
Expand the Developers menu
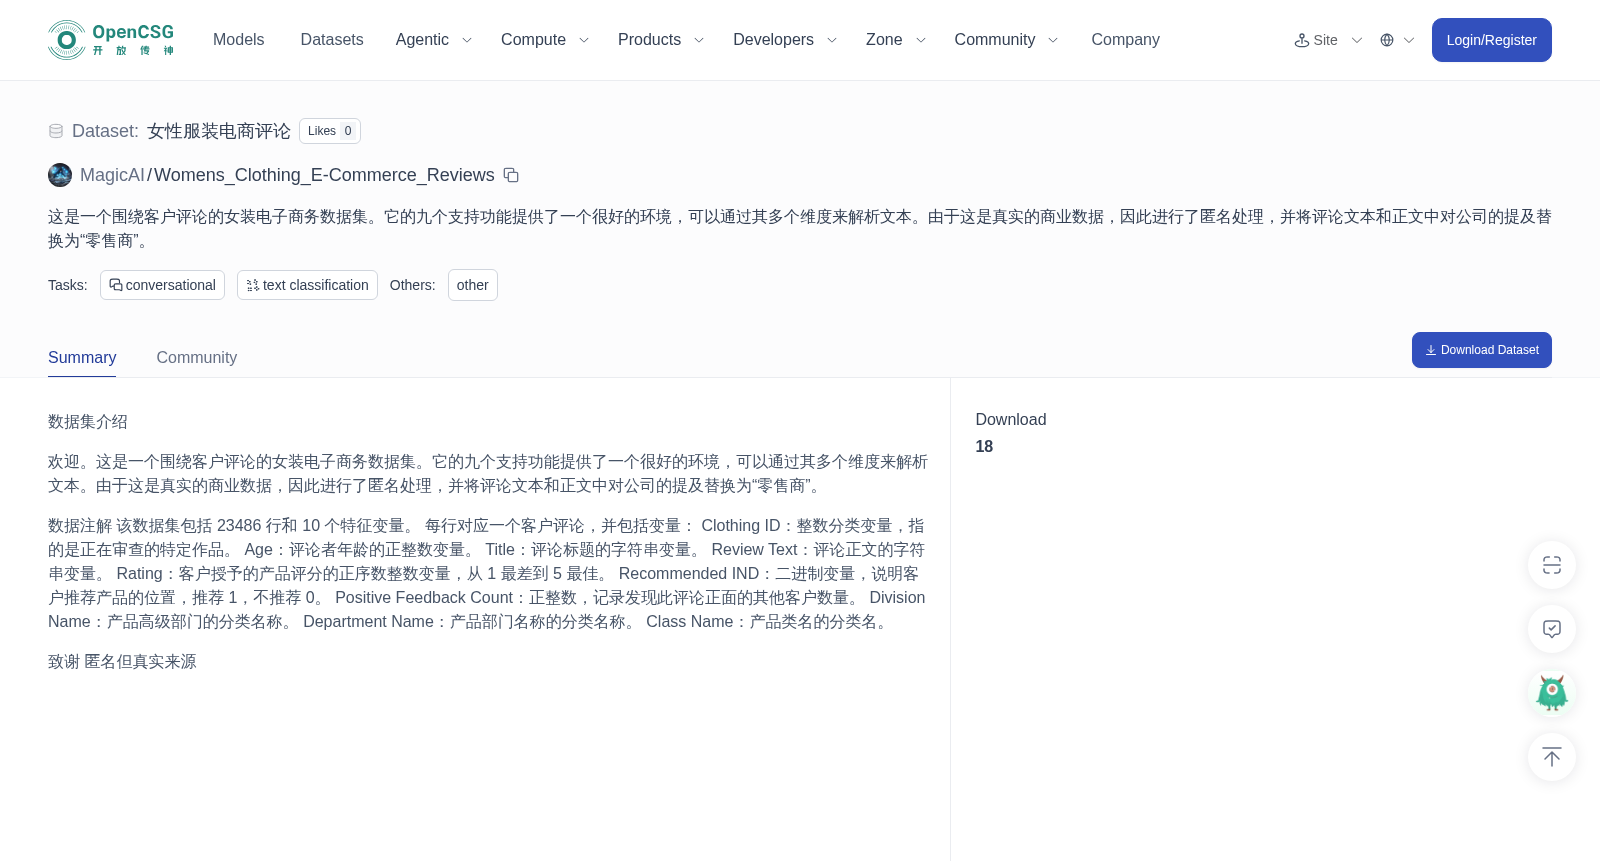click(x=785, y=40)
